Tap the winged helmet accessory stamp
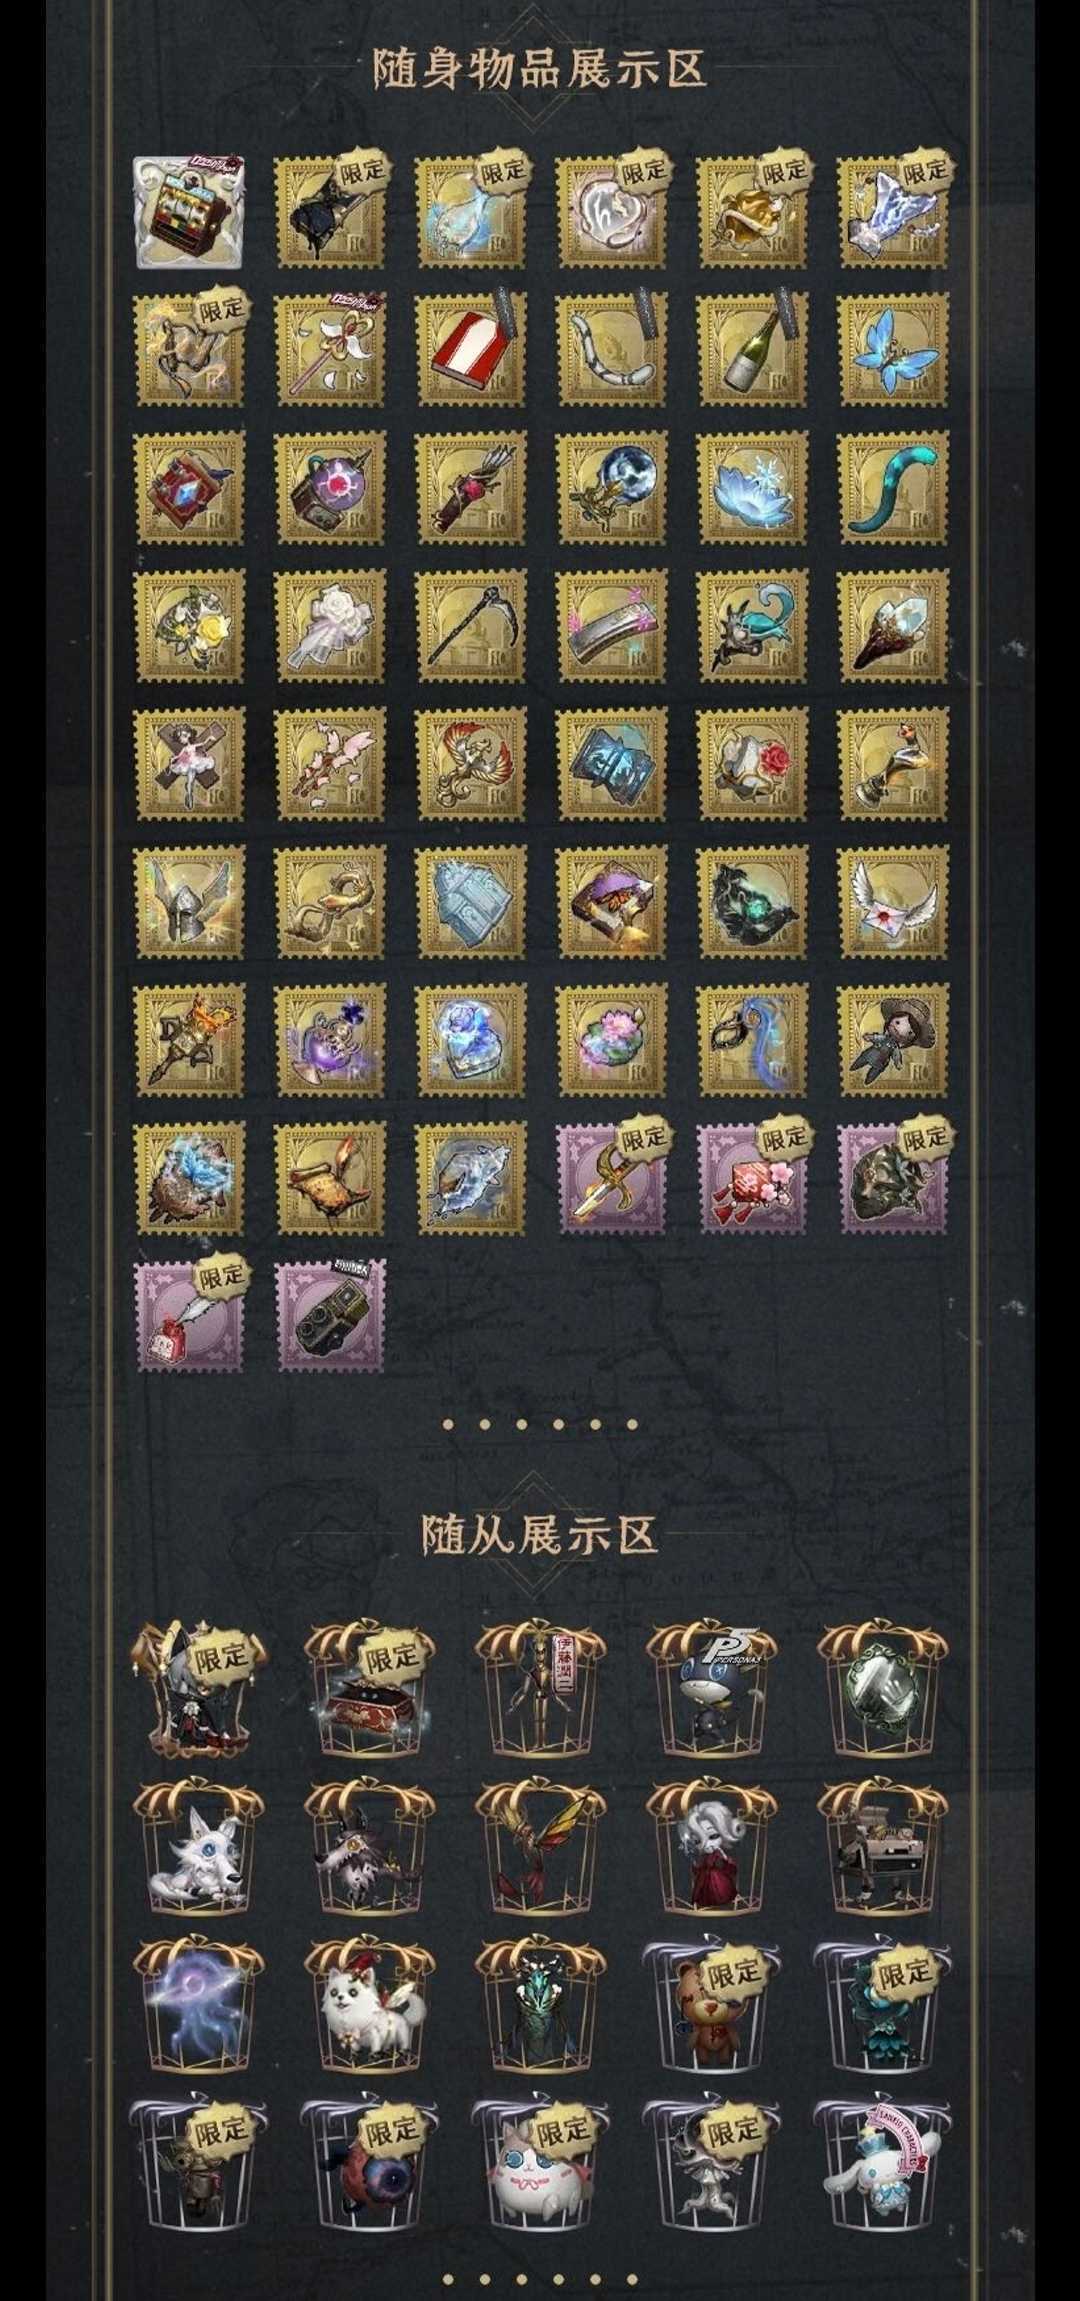1080x2301 pixels. coord(189,902)
